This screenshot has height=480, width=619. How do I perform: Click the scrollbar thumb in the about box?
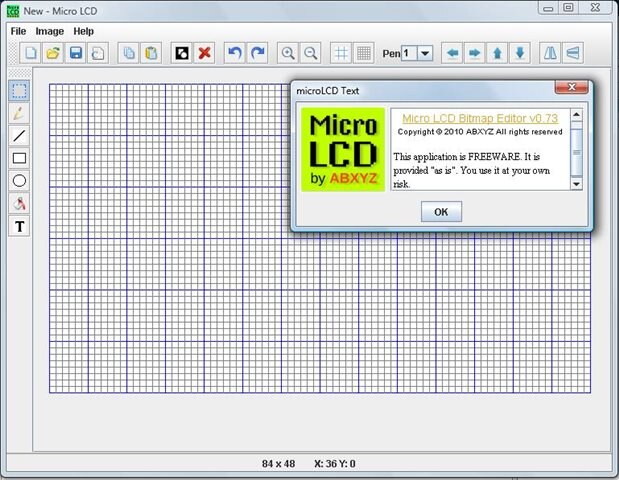tap(576, 152)
